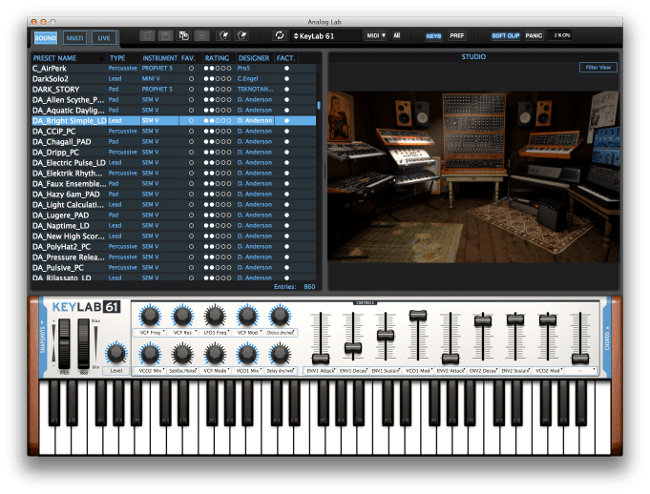Screen dimensions: 650x494
Task: Switch to the LIVE tab
Action: [x=104, y=38]
